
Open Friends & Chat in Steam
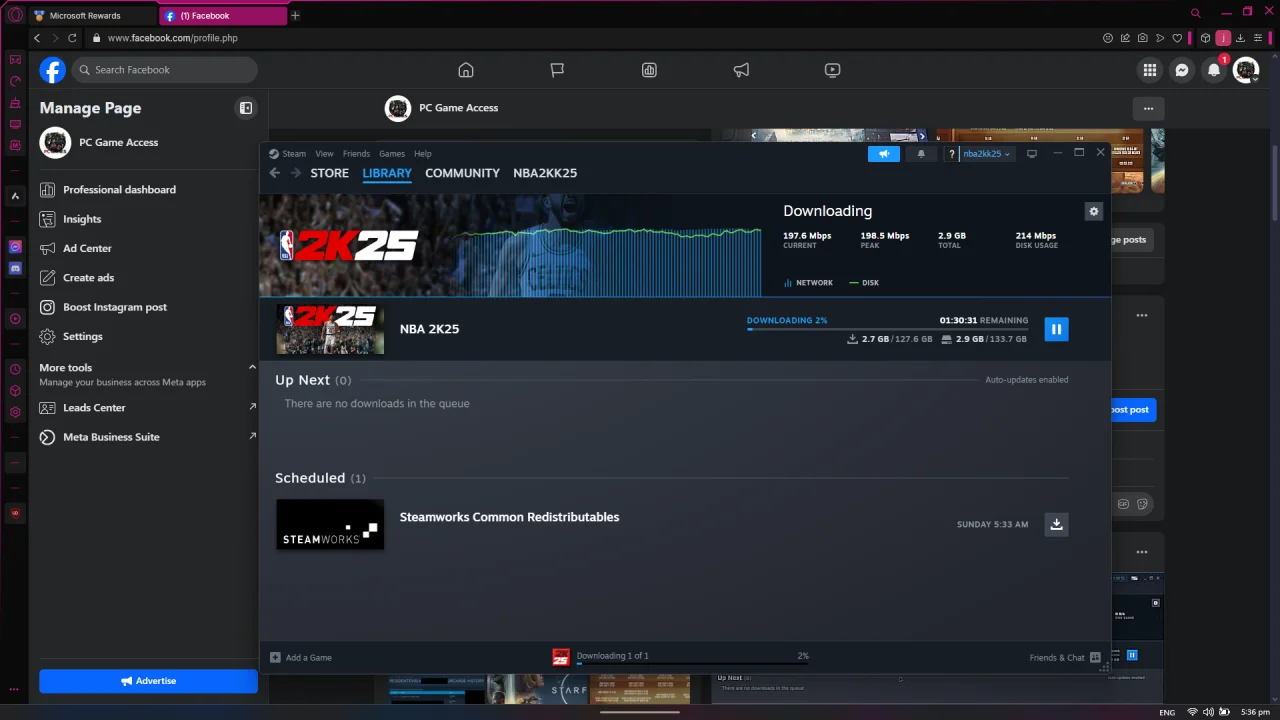point(1065,657)
